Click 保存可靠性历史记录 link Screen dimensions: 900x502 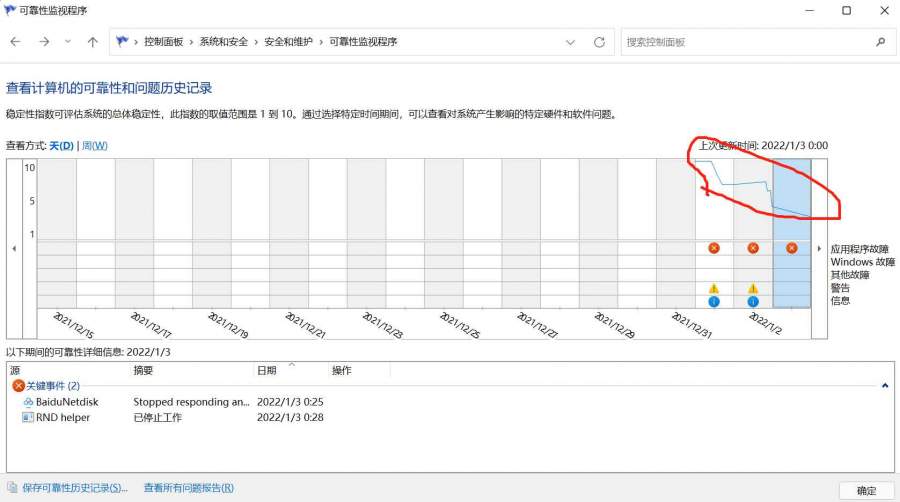click(68, 488)
